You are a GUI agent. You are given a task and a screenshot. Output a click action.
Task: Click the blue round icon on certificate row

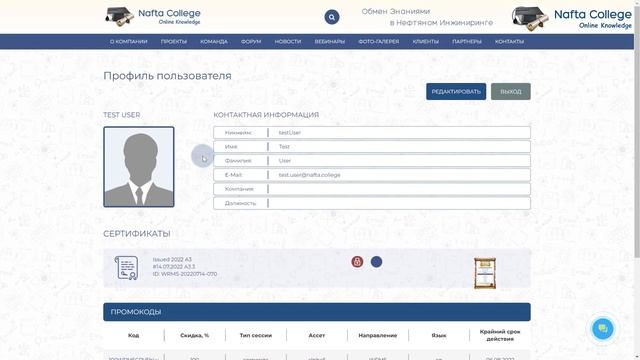click(x=376, y=262)
